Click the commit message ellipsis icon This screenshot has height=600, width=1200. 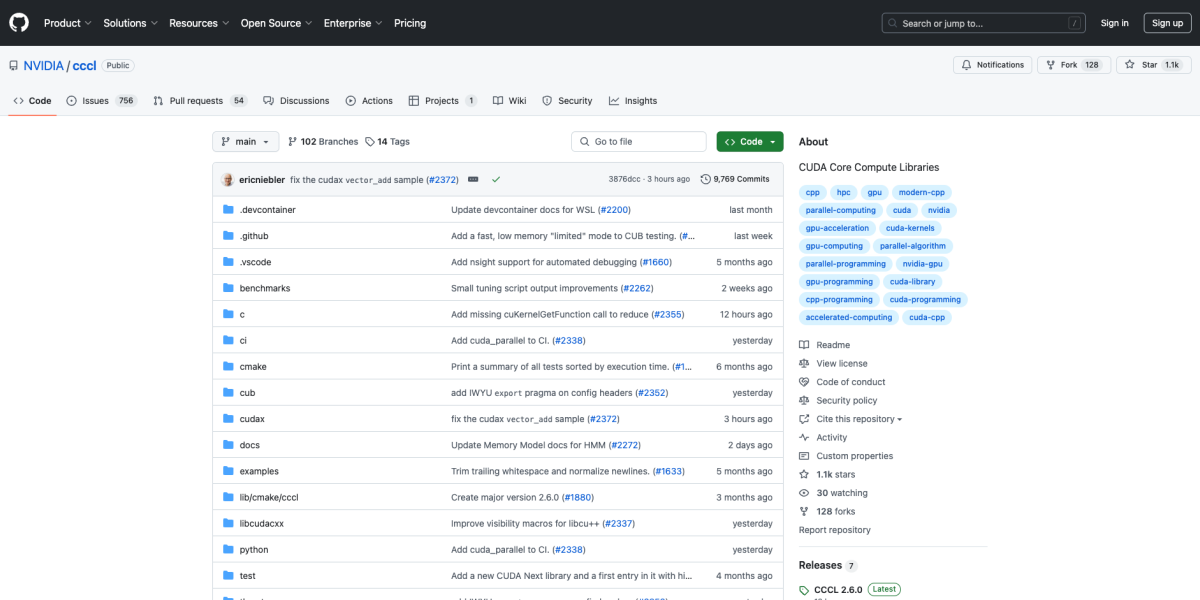point(473,179)
